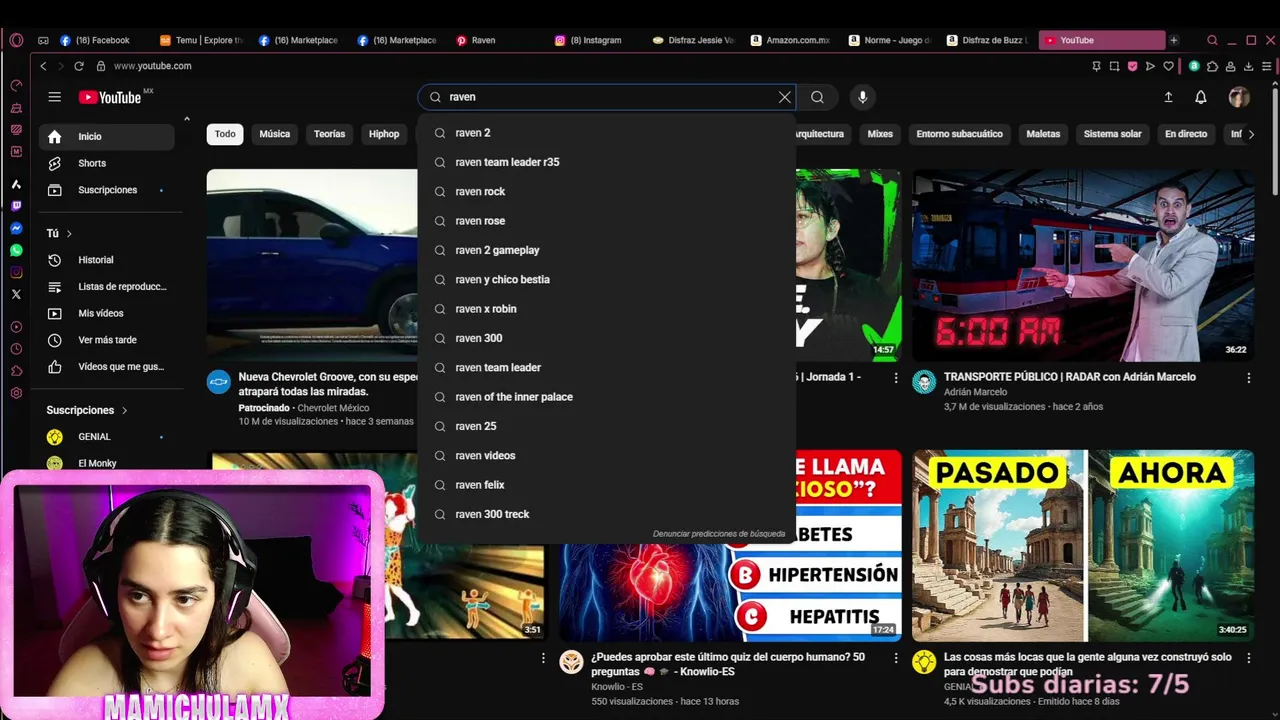This screenshot has height=720, width=1280.
Task: Select the En directo filter chip
Action: [1186, 134]
